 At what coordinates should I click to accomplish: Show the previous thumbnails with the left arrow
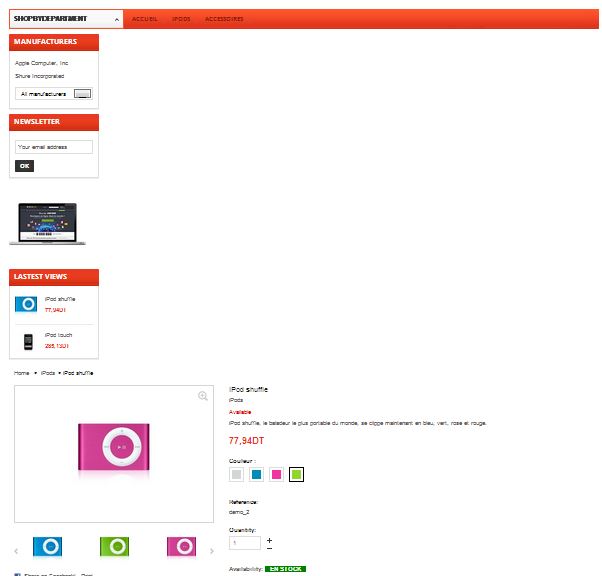(x=16, y=551)
